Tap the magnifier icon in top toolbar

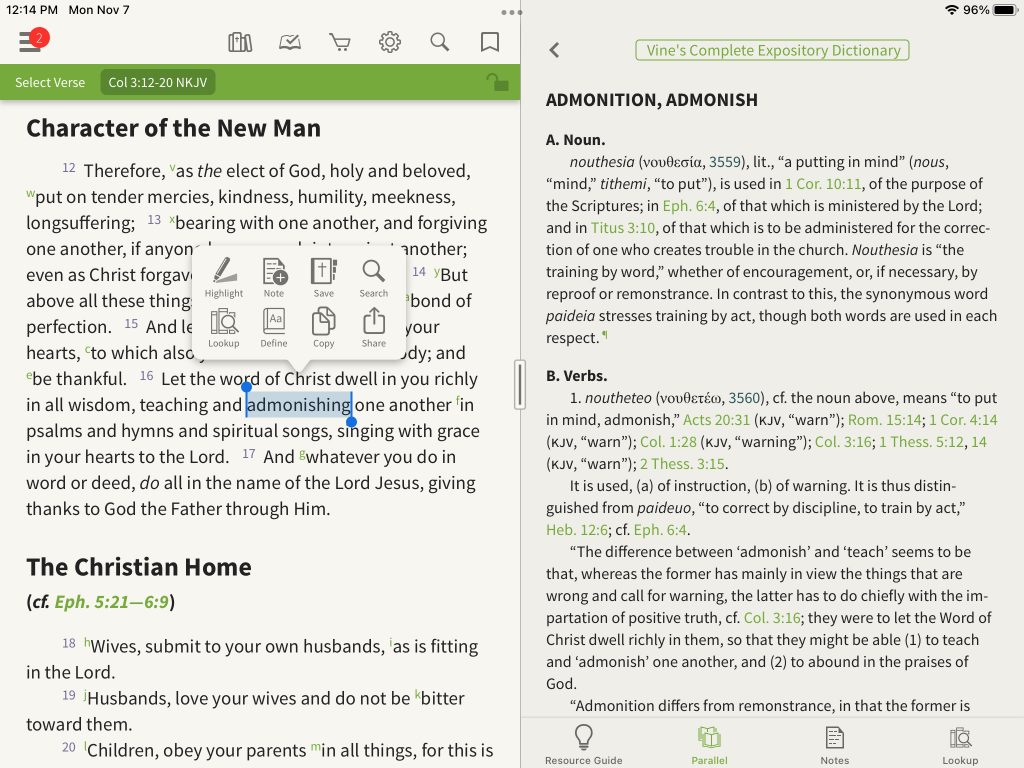coord(440,42)
